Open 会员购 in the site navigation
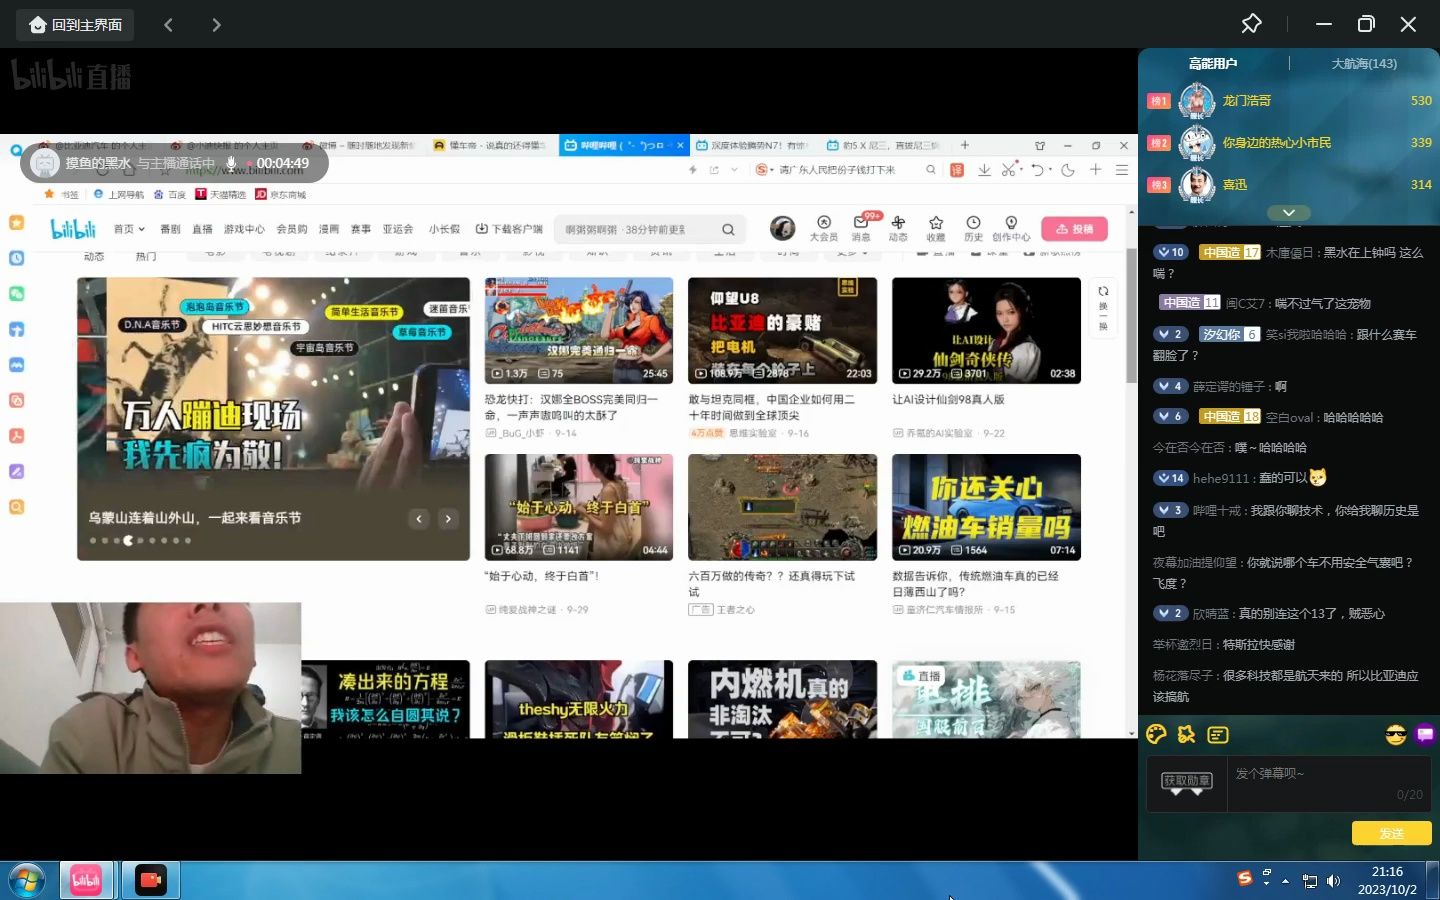The height and width of the screenshot is (900, 1440). coord(292,229)
